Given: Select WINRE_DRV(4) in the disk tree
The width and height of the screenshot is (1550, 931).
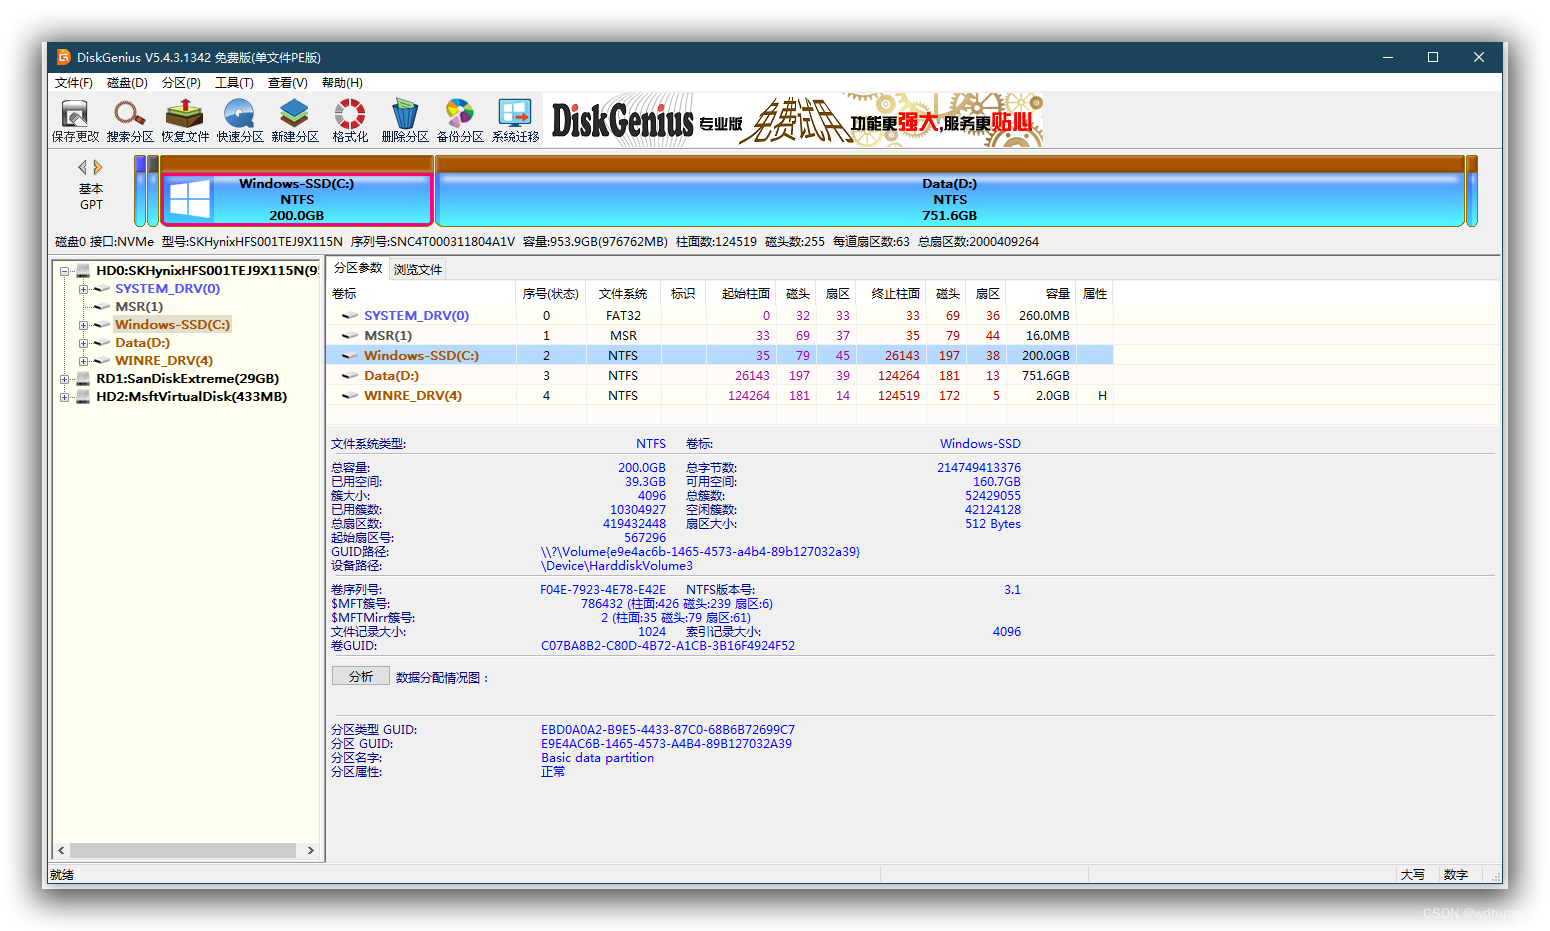Looking at the screenshot, I should (x=164, y=361).
